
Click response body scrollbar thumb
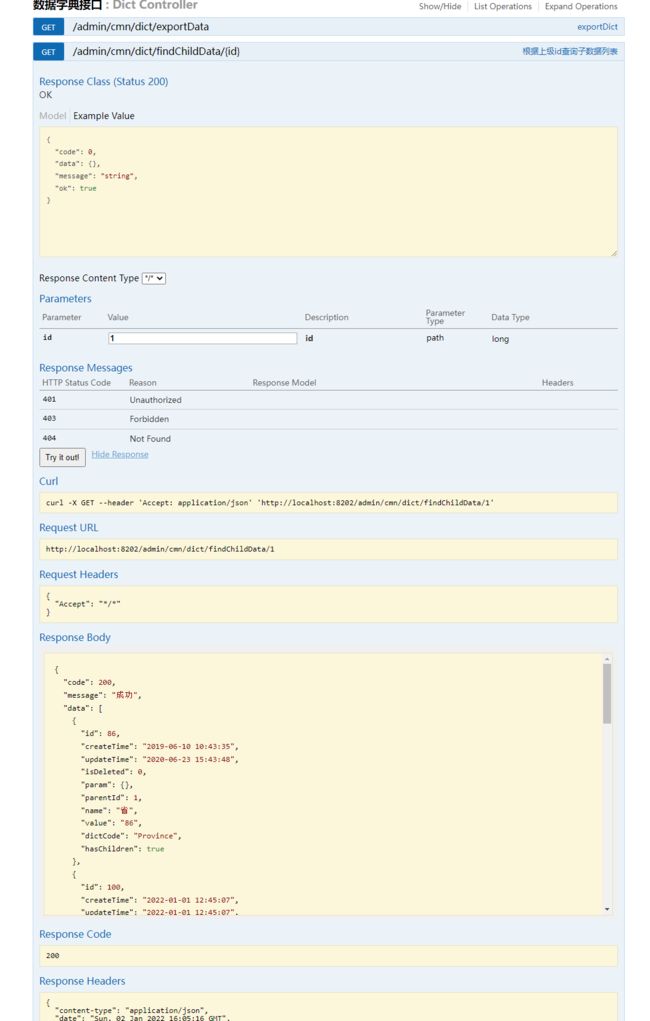pyautogui.click(x=607, y=693)
